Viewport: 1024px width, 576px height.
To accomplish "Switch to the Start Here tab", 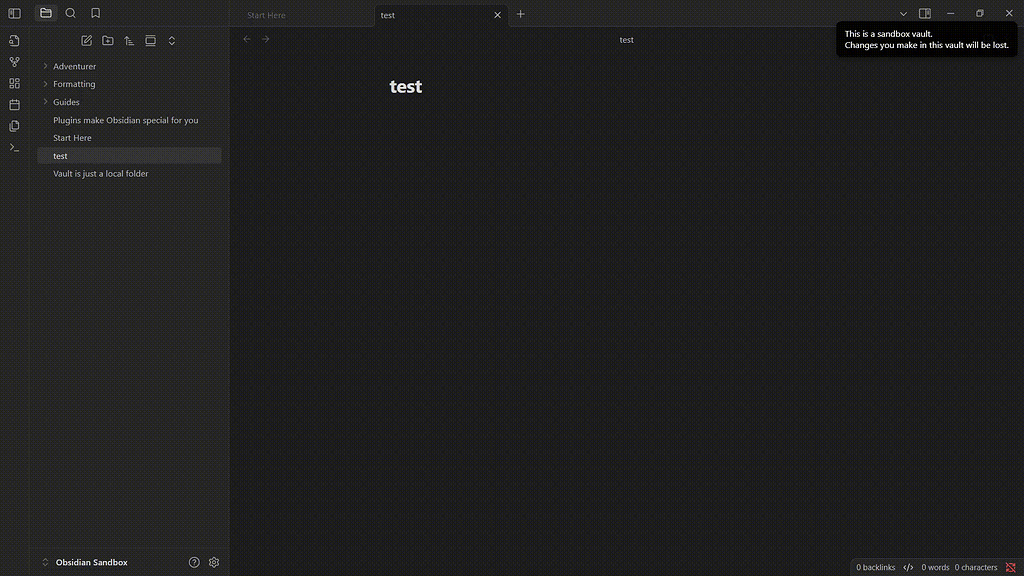I will [x=266, y=15].
